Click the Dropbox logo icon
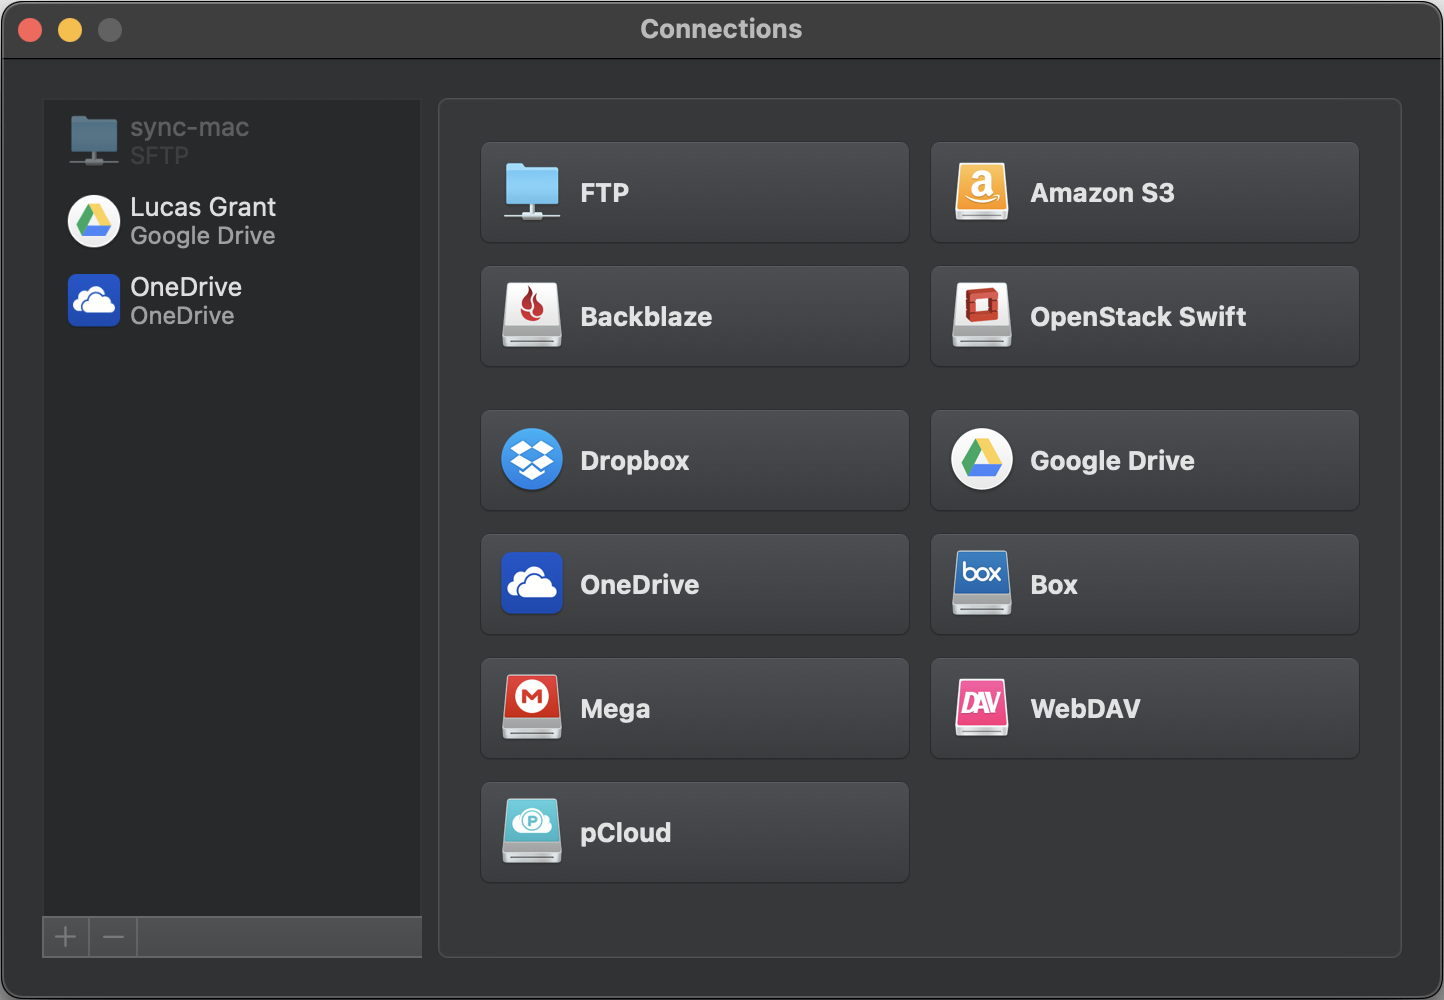 [x=532, y=460]
